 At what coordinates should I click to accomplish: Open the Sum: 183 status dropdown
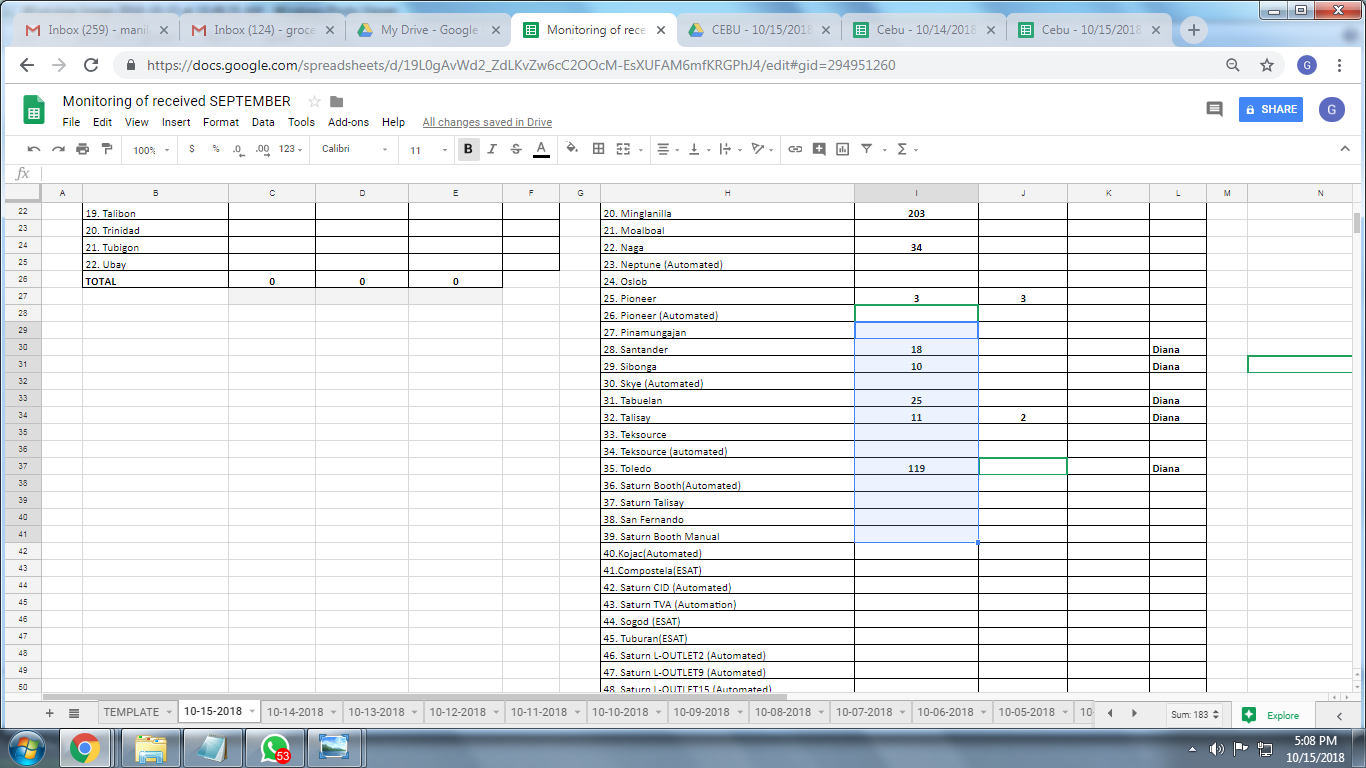[x=1197, y=714]
